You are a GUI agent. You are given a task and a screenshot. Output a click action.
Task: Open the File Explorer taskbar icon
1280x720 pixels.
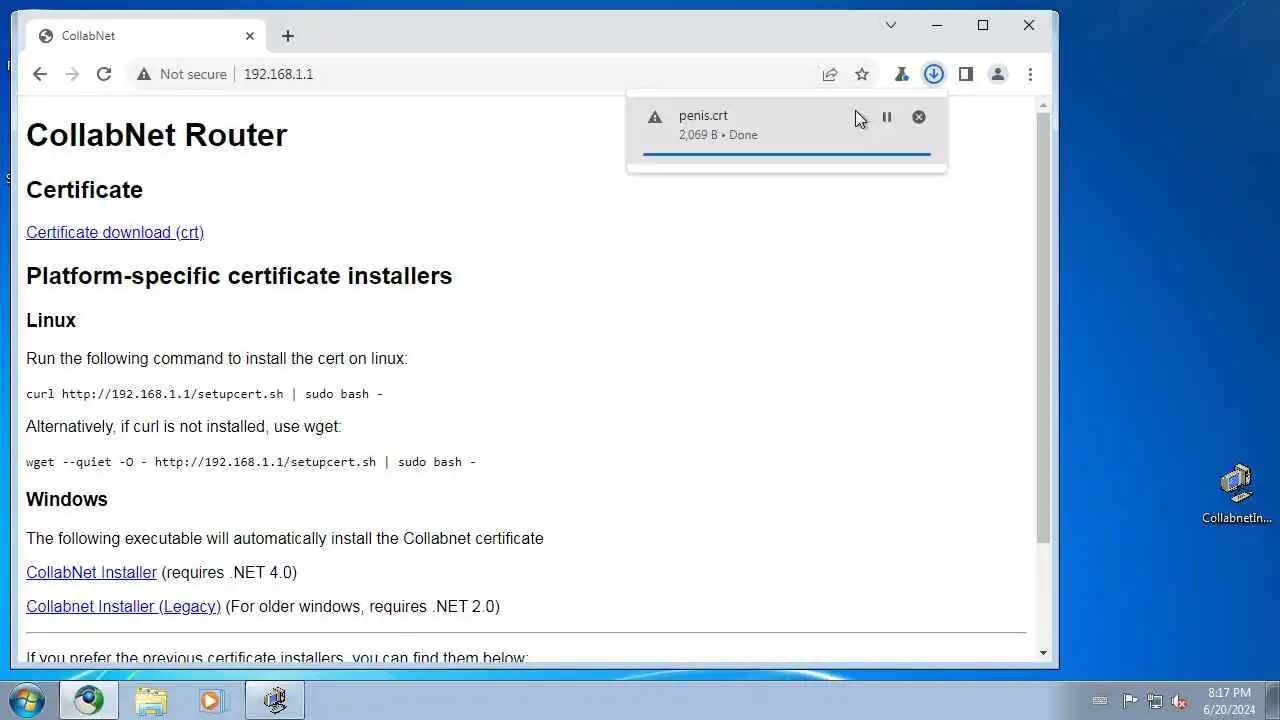point(151,700)
